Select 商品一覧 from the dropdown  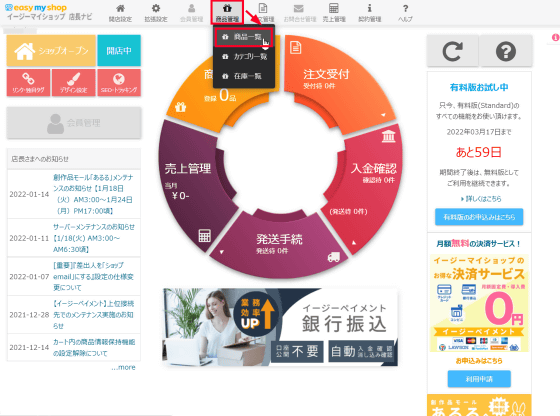[x=244, y=37]
